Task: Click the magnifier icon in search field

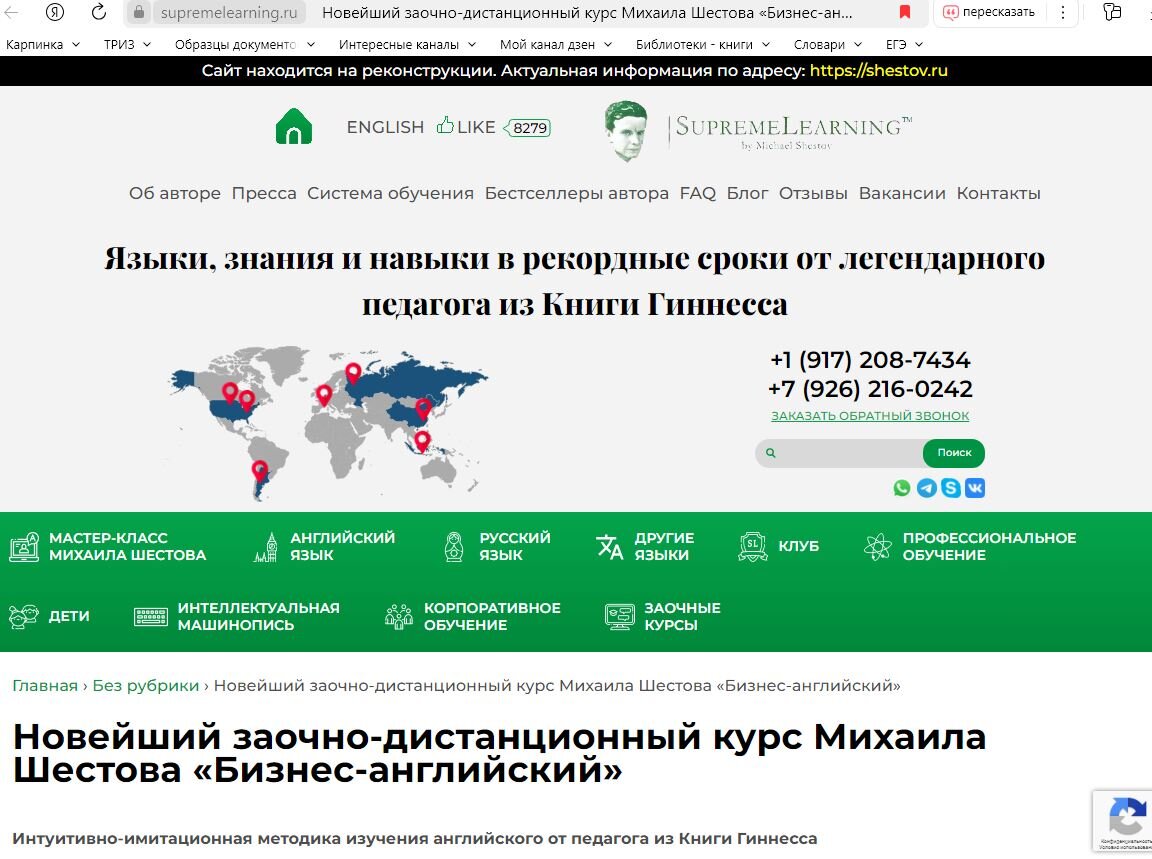Action: point(771,453)
